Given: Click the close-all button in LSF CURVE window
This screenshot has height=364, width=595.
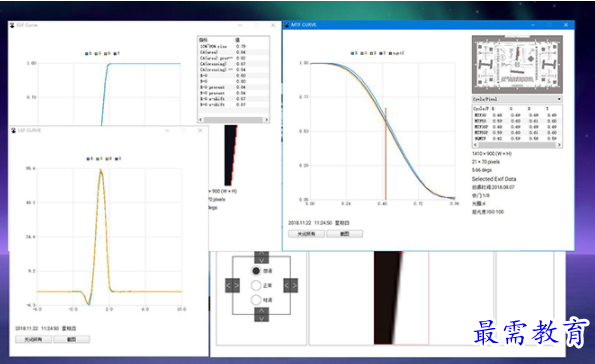Looking at the screenshot, I should click(x=33, y=339).
